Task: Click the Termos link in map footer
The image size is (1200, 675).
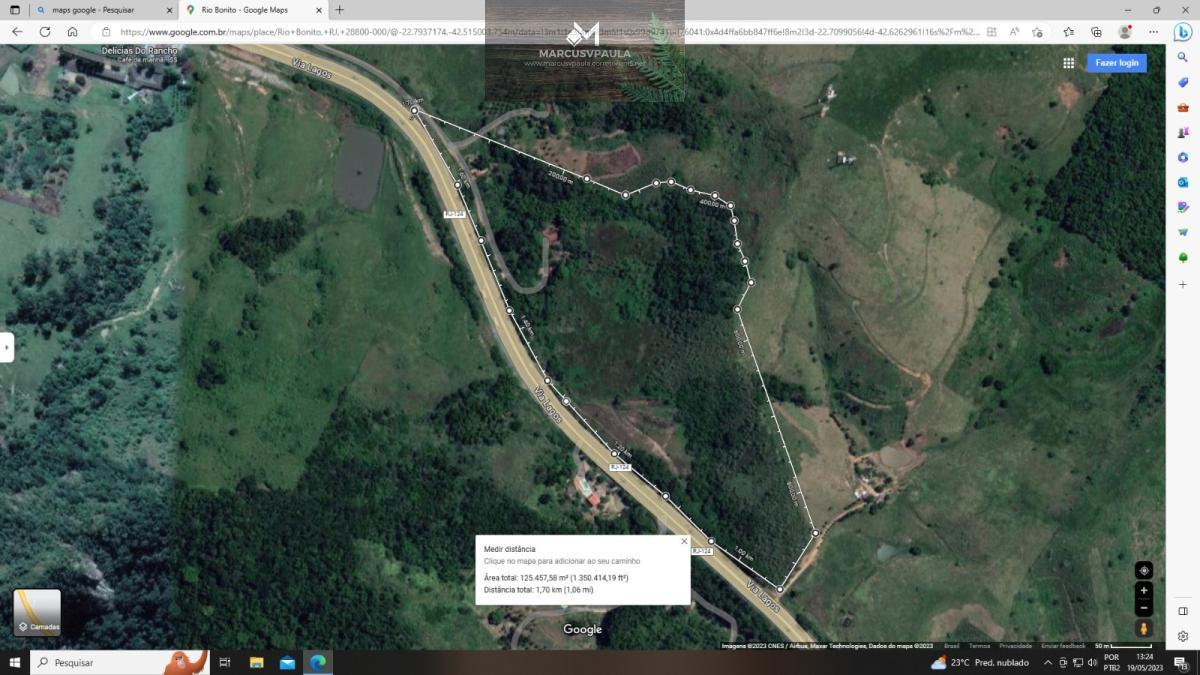Action: click(x=979, y=646)
